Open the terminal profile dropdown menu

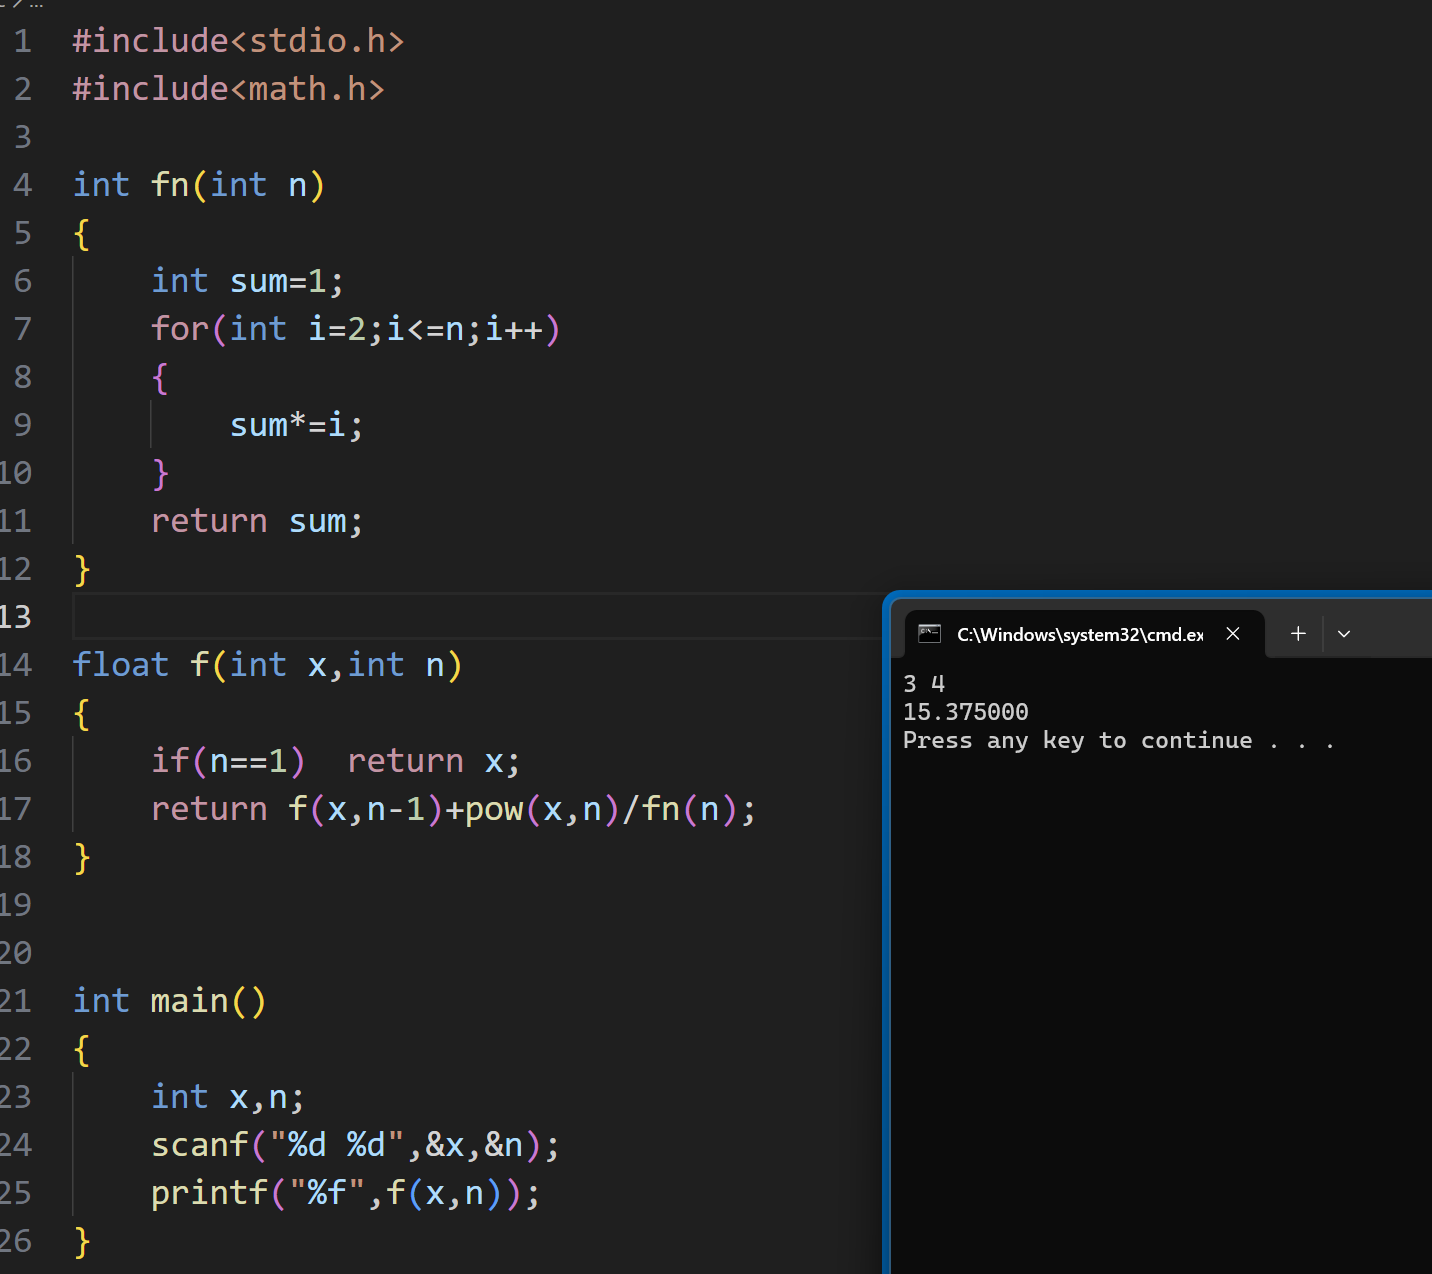tap(1344, 634)
